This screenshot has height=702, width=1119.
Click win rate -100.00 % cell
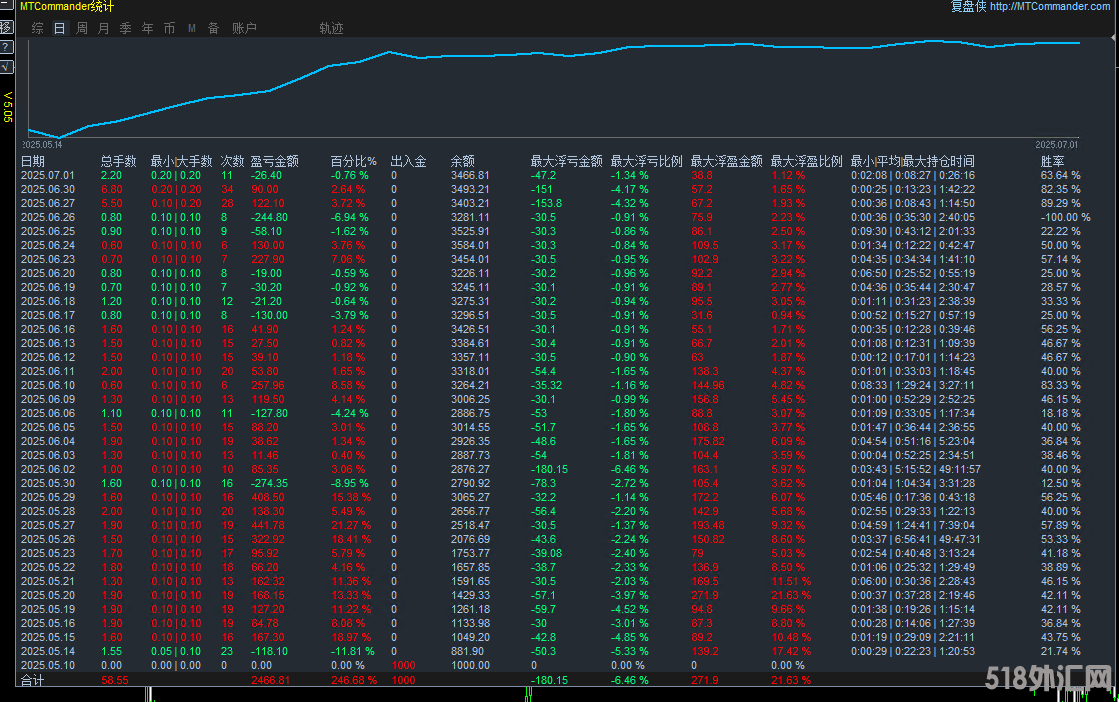(x=1065, y=217)
